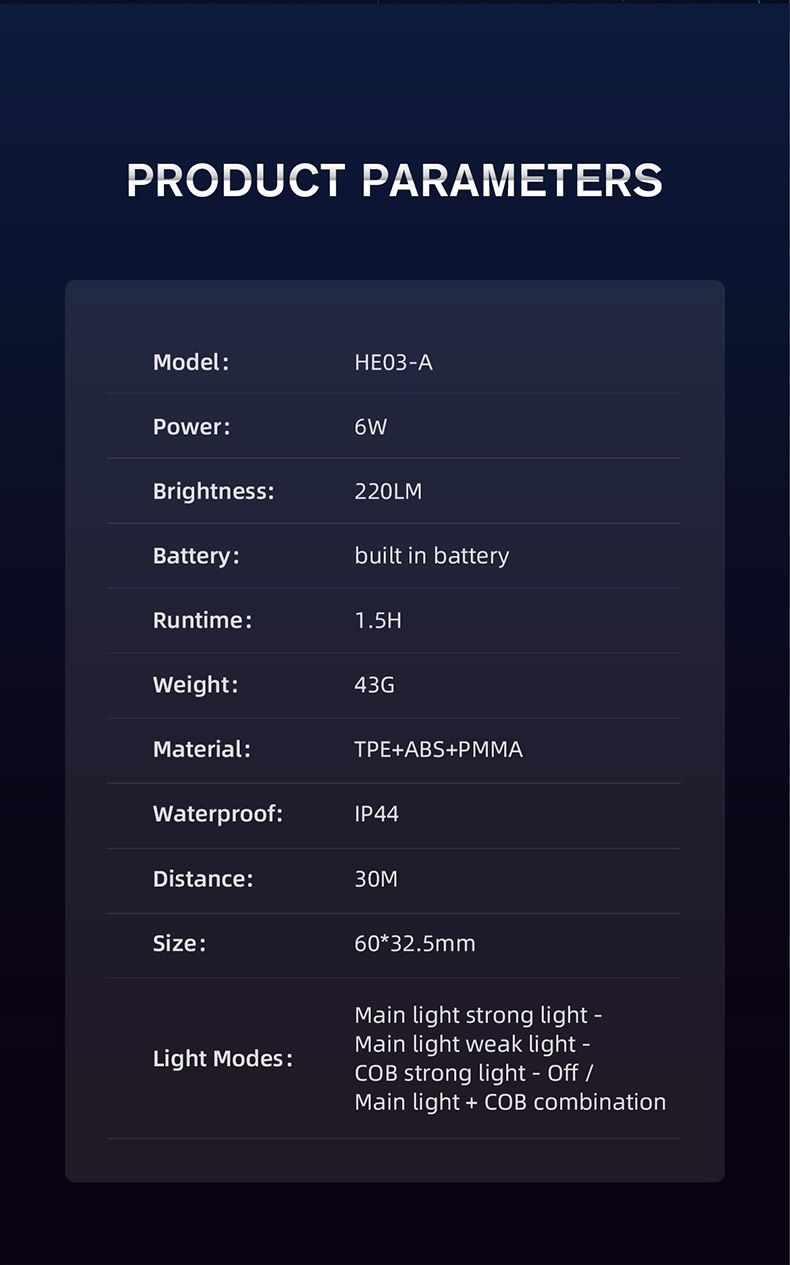790x1265 pixels.
Task: Select the Waterproof label
Action: [x=218, y=814]
